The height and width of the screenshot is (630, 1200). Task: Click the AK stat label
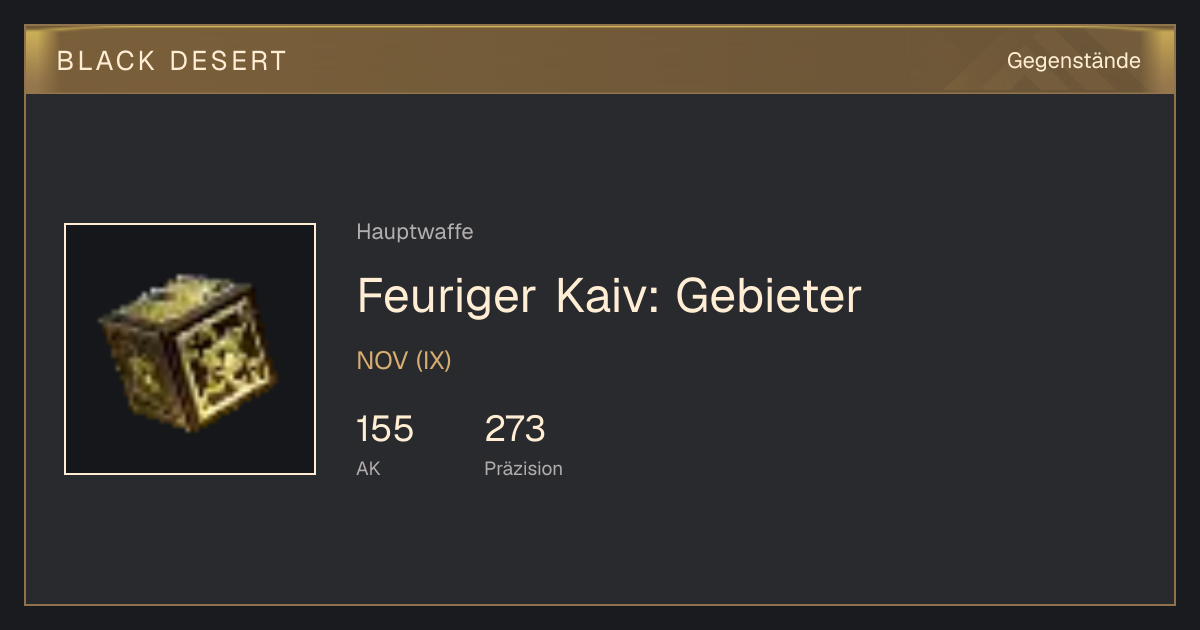click(x=368, y=468)
